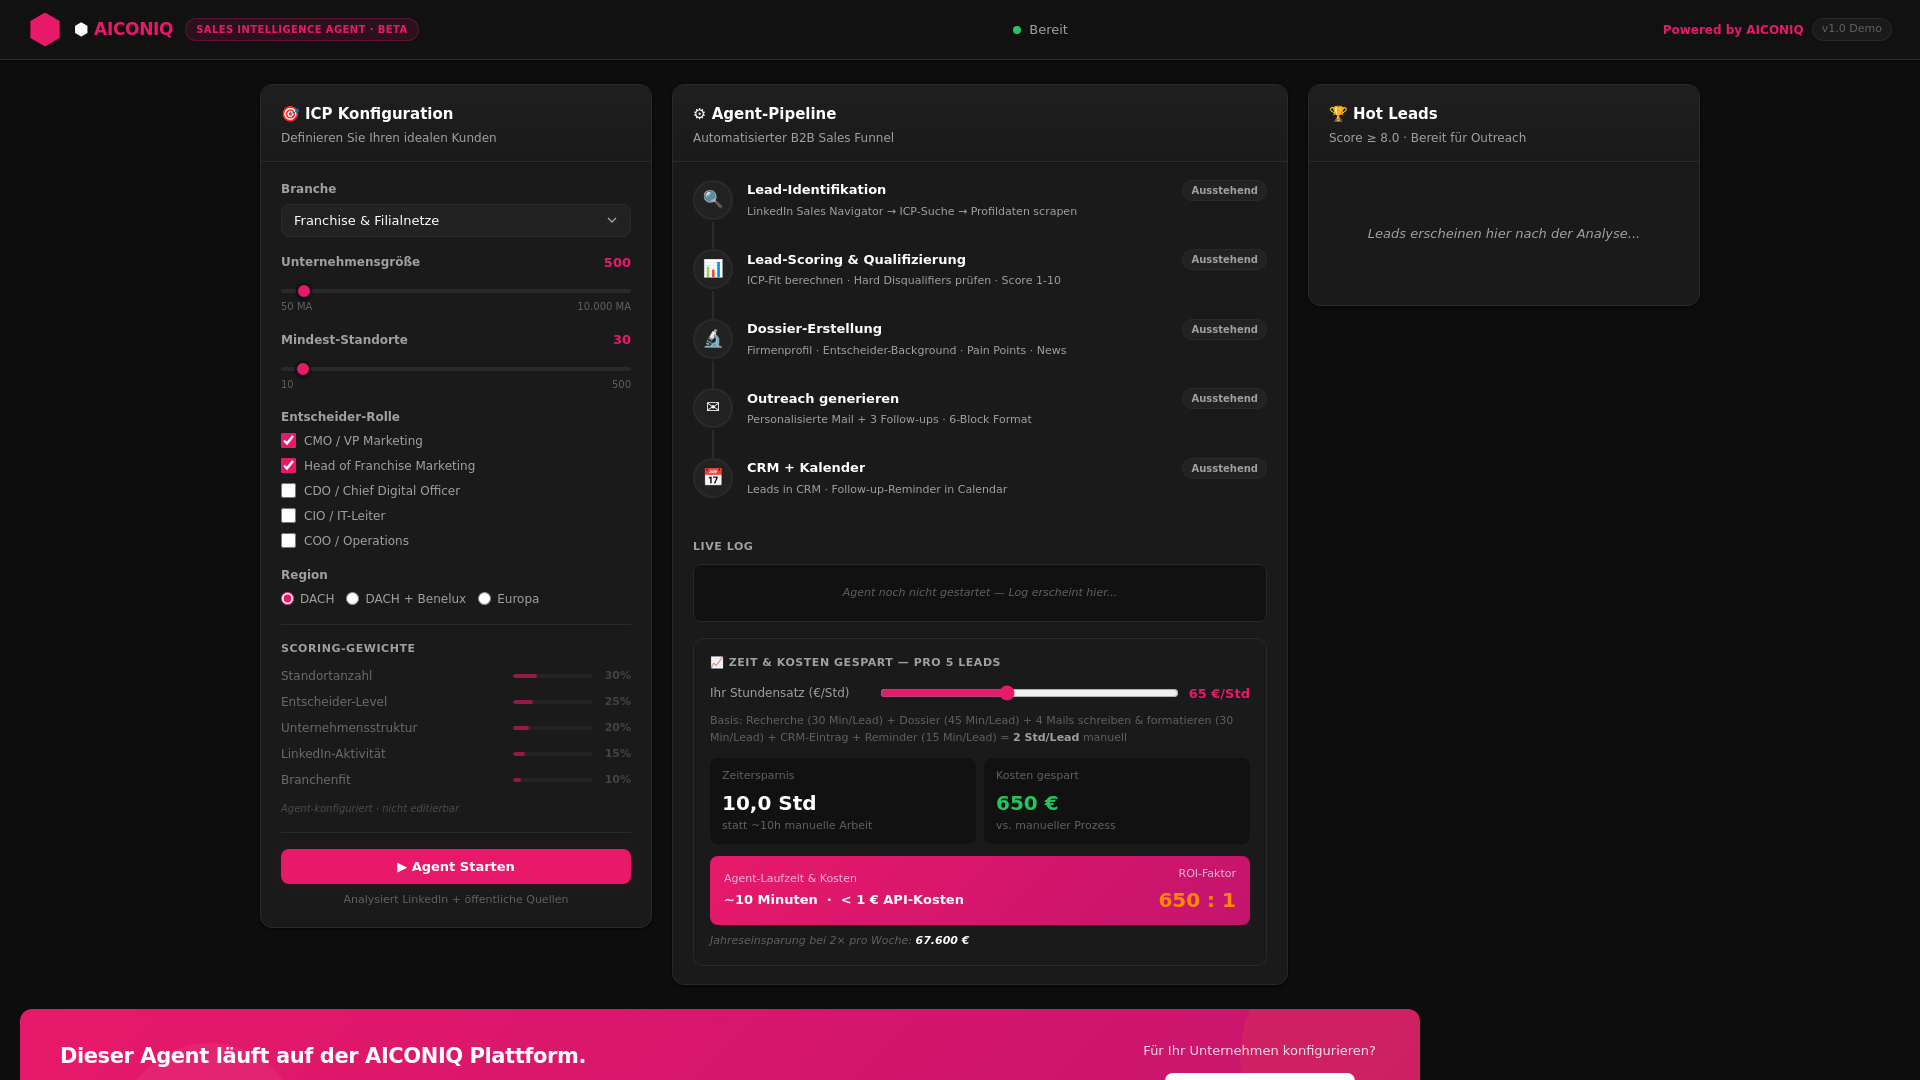Click 'Für Ihr Unternehmen konfigurieren?' text
1920x1080 pixels.
coord(1259,1051)
